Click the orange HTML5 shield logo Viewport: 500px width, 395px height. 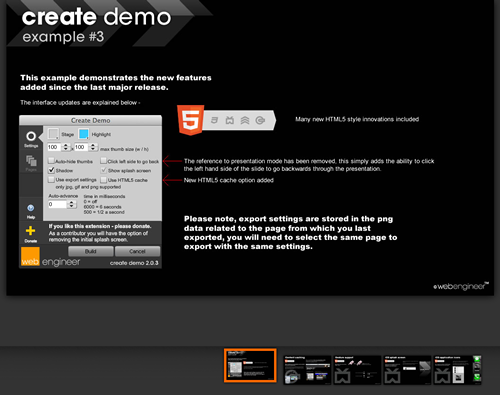190,120
